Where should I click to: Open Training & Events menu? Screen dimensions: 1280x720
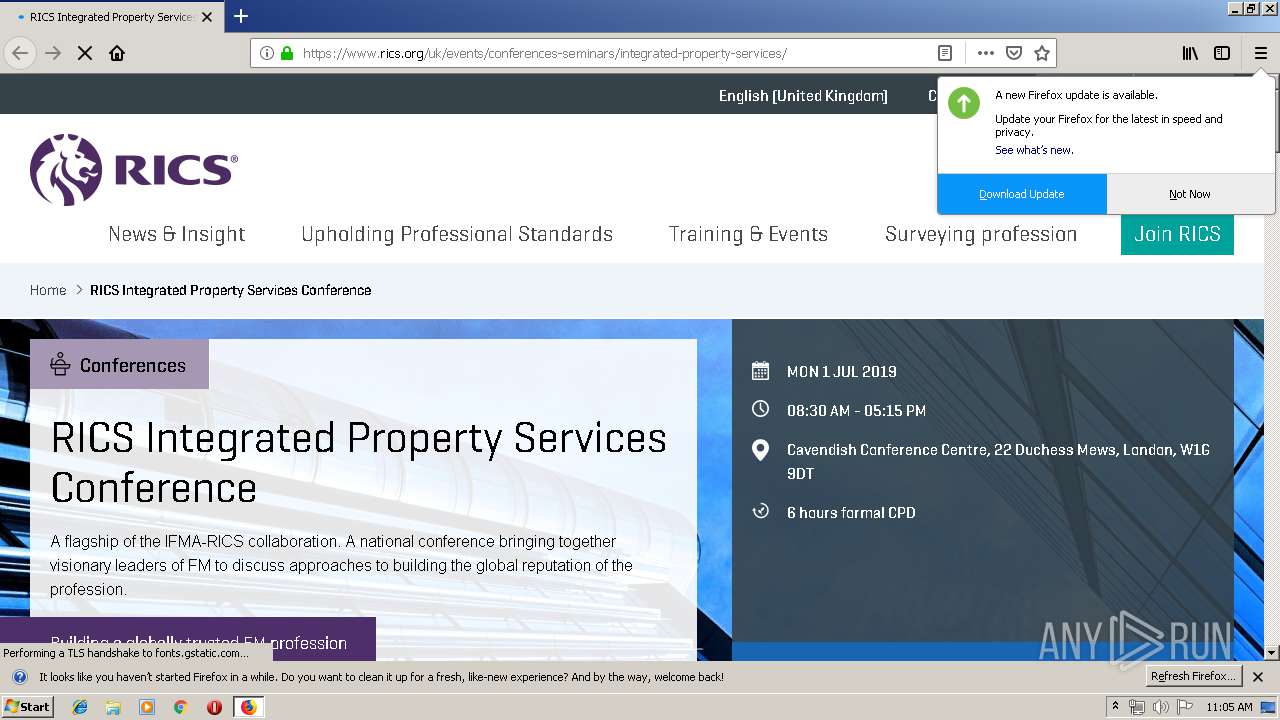coord(748,234)
